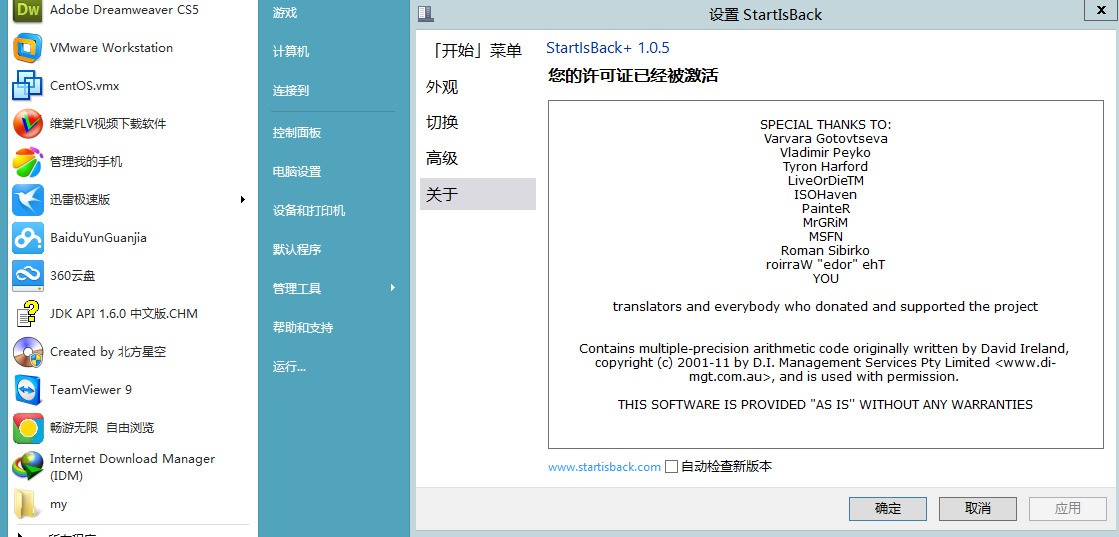Open CentOS.vmx icon

pos(28,86)
